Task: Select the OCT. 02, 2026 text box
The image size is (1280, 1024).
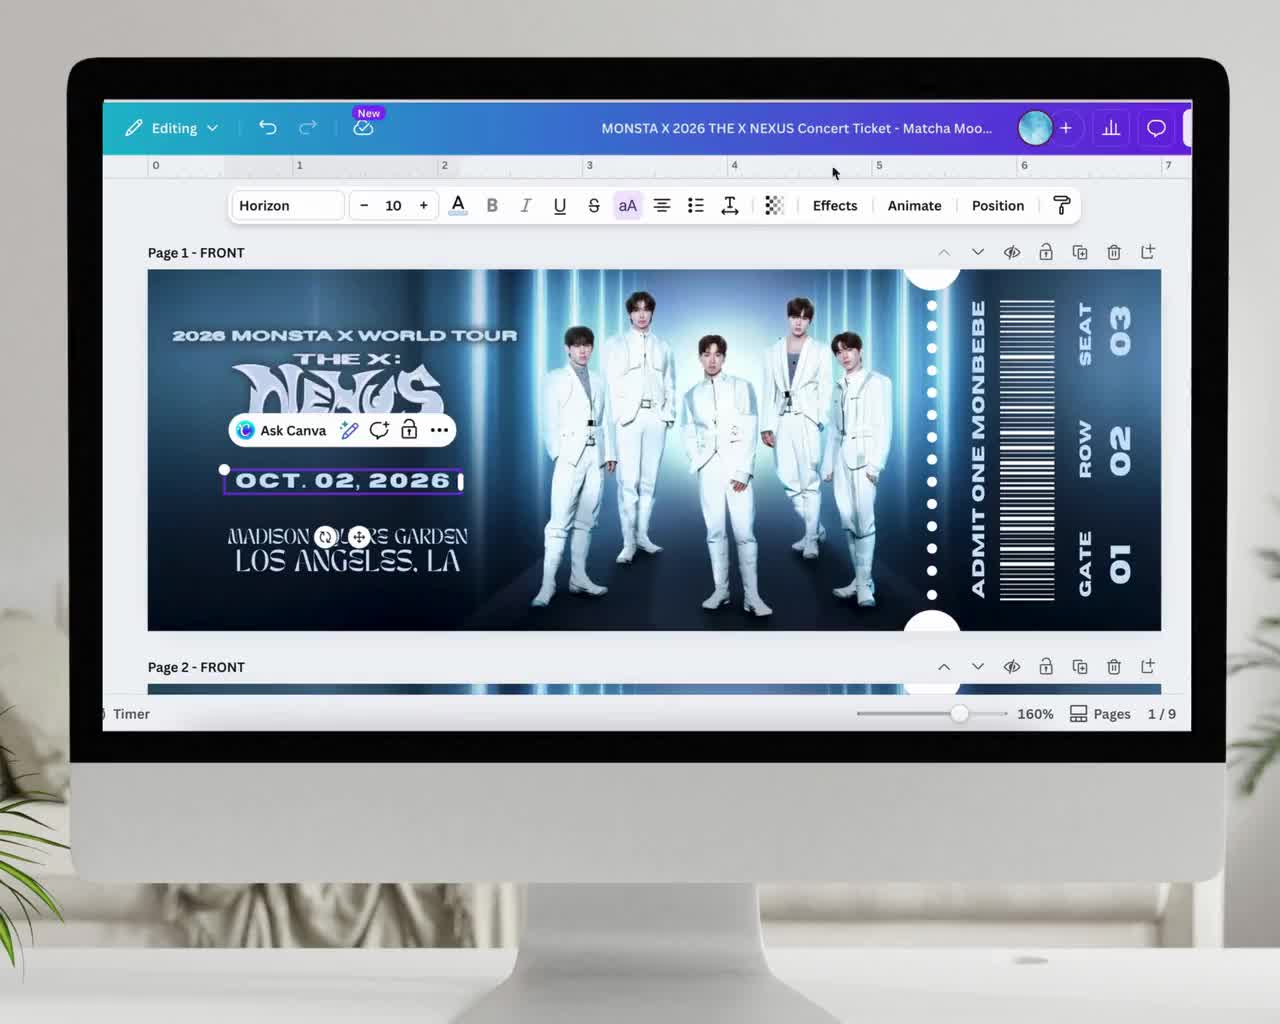Action: [x=343, y=481]
